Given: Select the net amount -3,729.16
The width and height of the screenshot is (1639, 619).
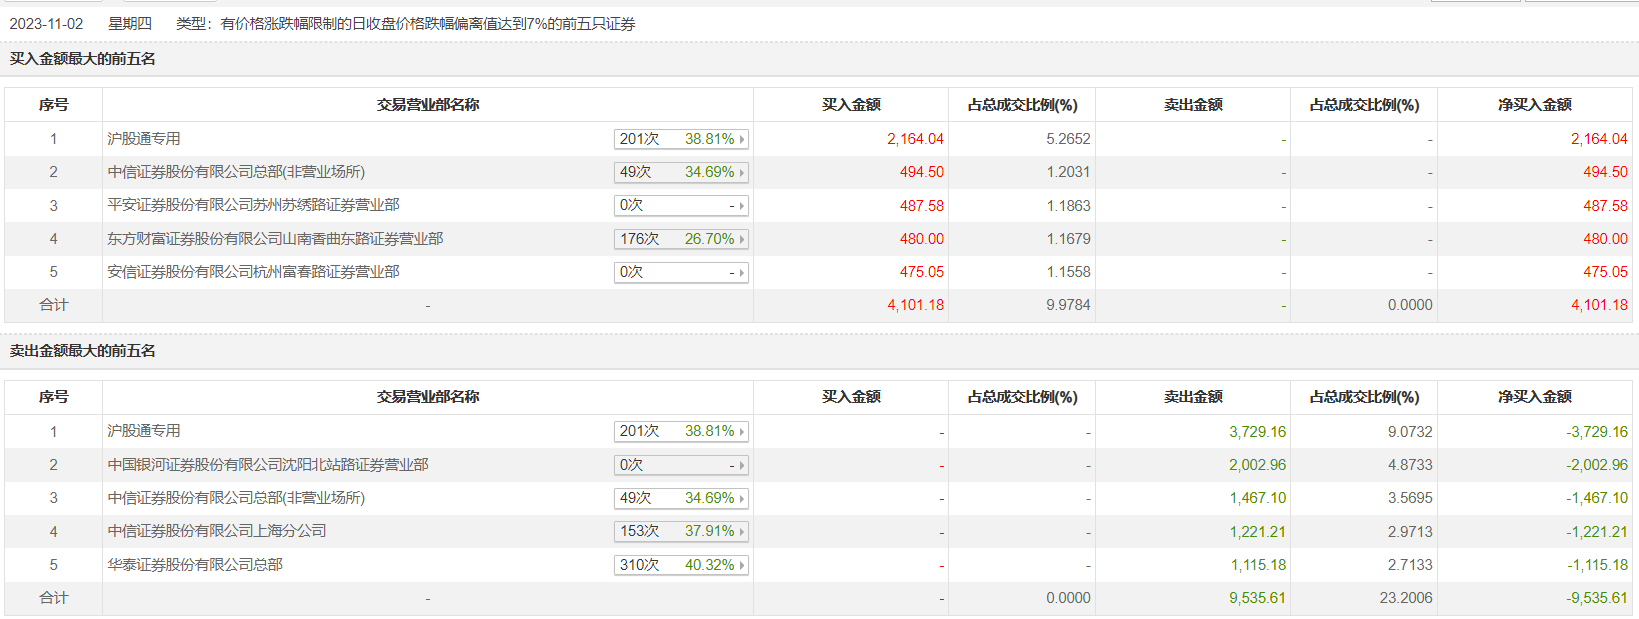Looking at the screenshot, I should pyautogui.click(x=1597, y=432).
